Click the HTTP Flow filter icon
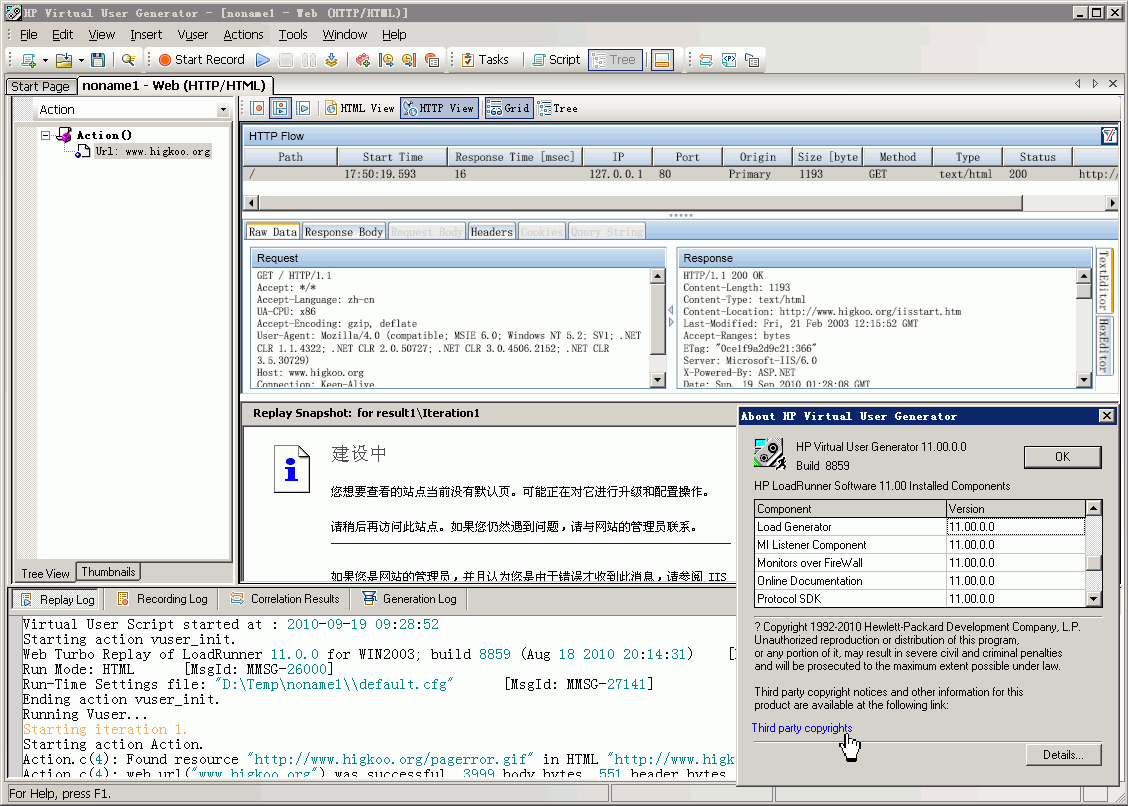This screenshot has height=806, width=1128. (x=1109, y=135)
